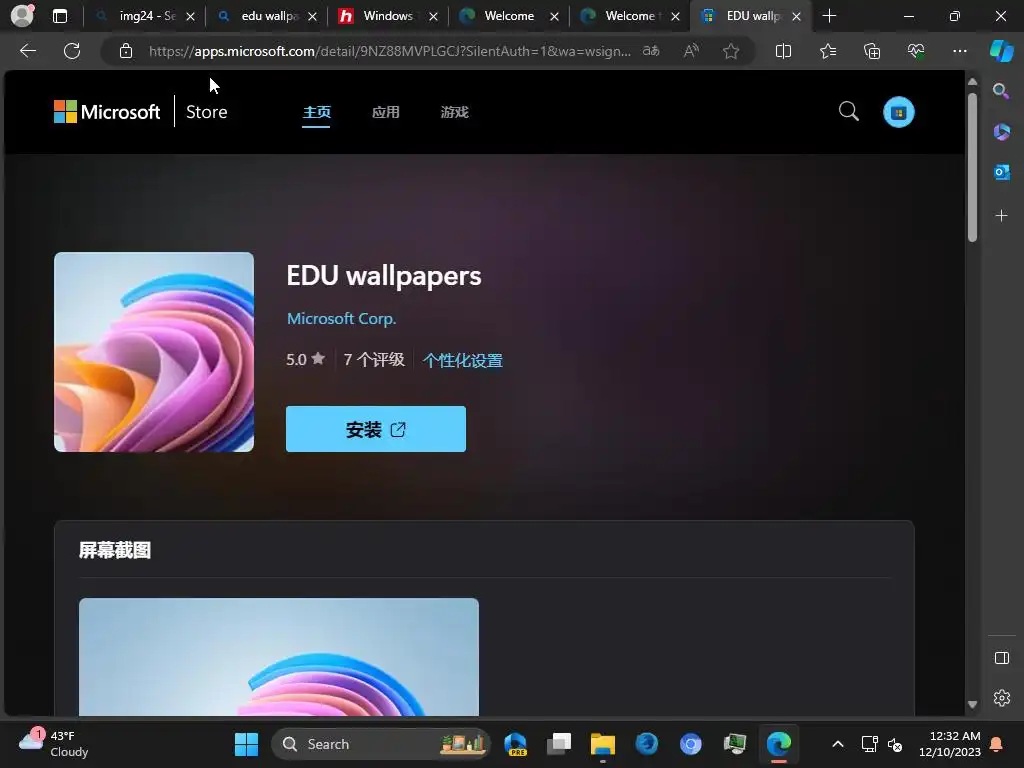Show translate options in address bar

(651, 51)
